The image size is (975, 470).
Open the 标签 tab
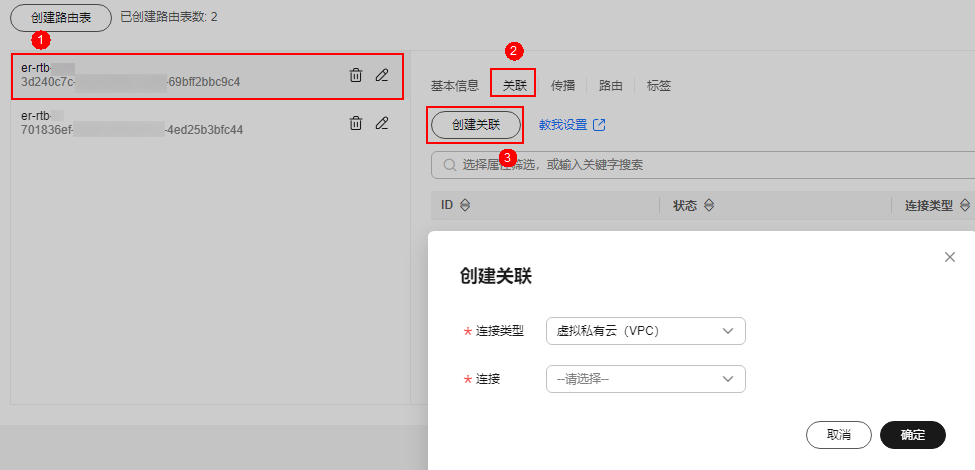click(x=658, y=86)
